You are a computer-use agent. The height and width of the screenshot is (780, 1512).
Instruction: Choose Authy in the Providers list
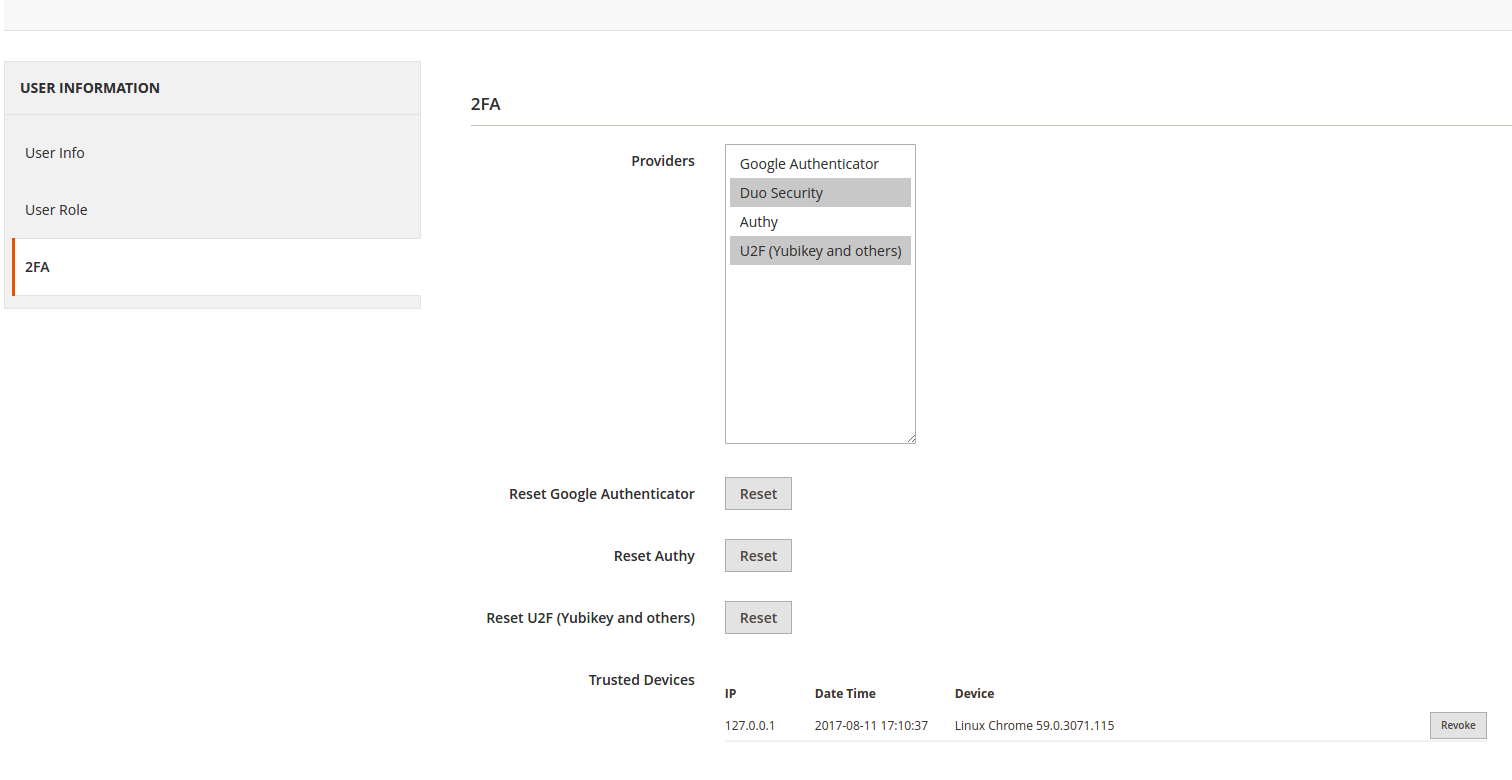759,222
